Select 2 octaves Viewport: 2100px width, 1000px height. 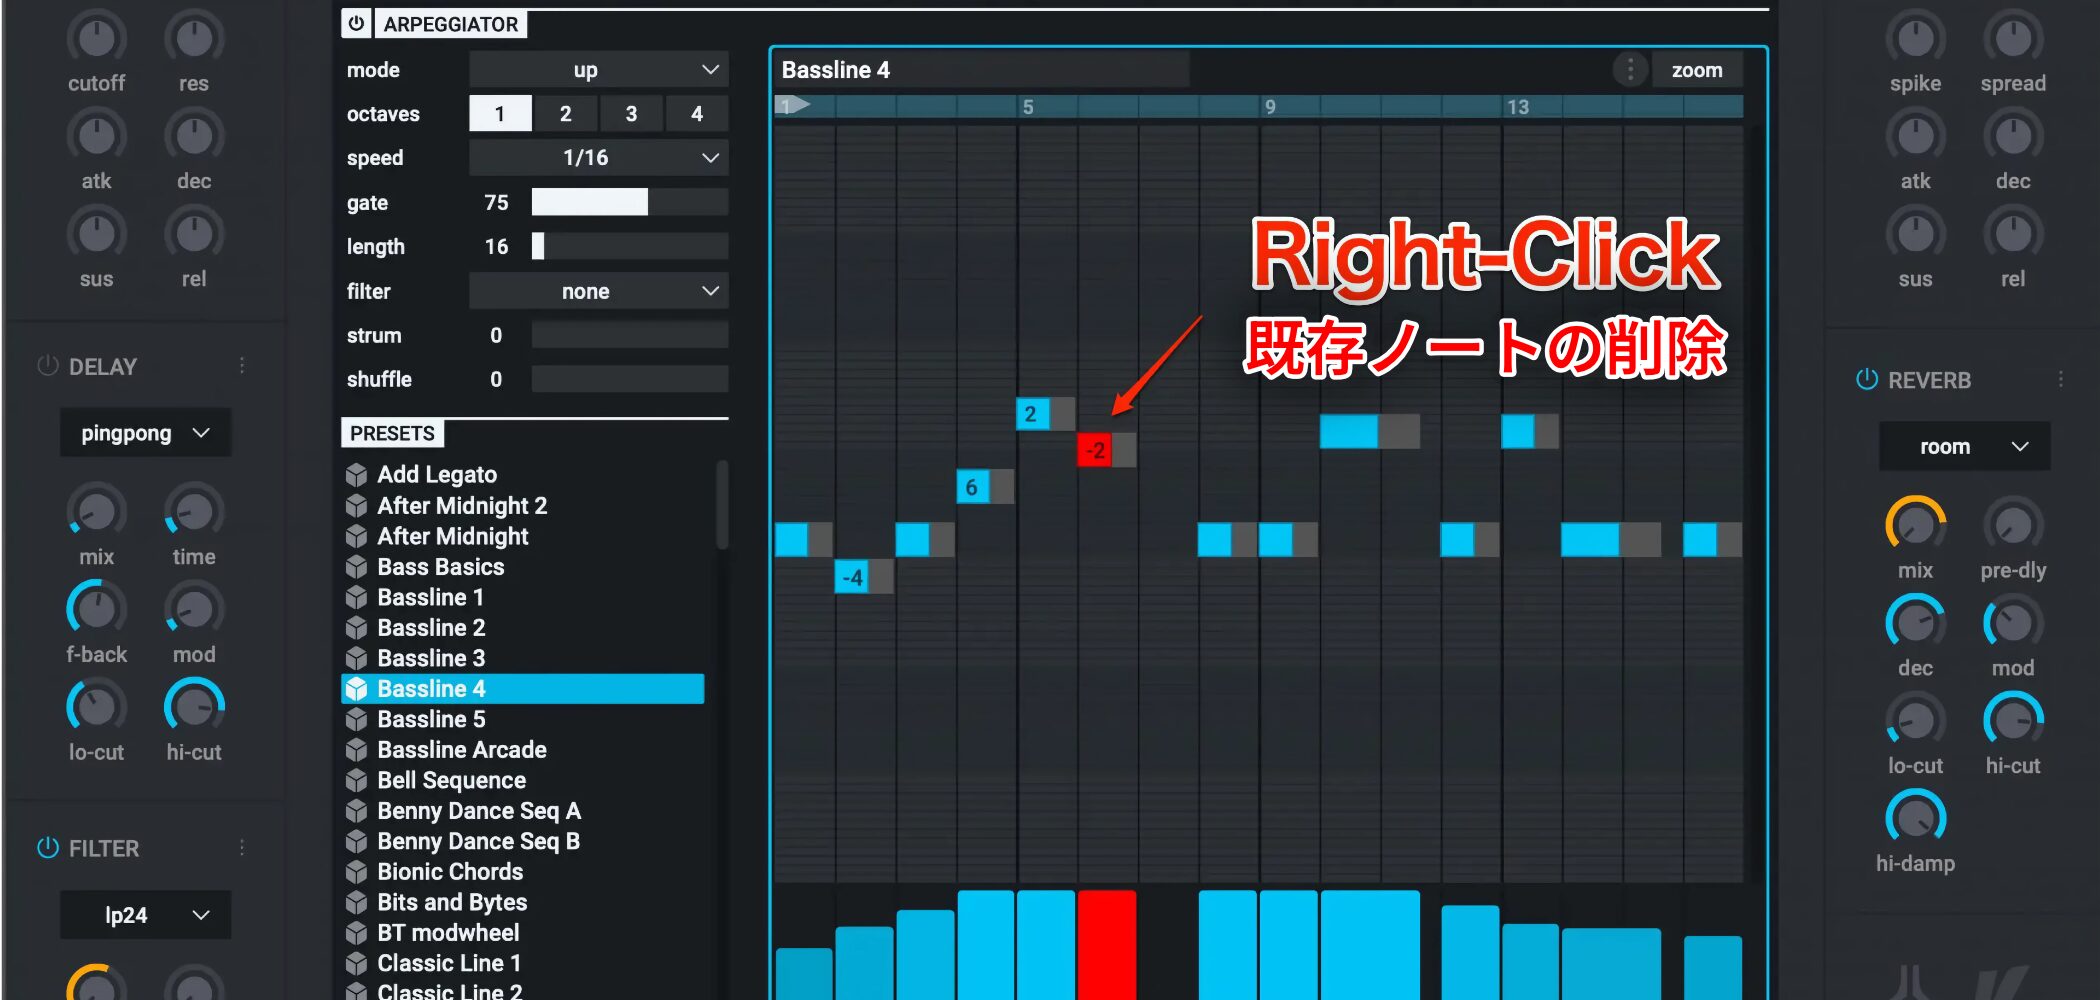pyautogui.click(x=565, y=114)
